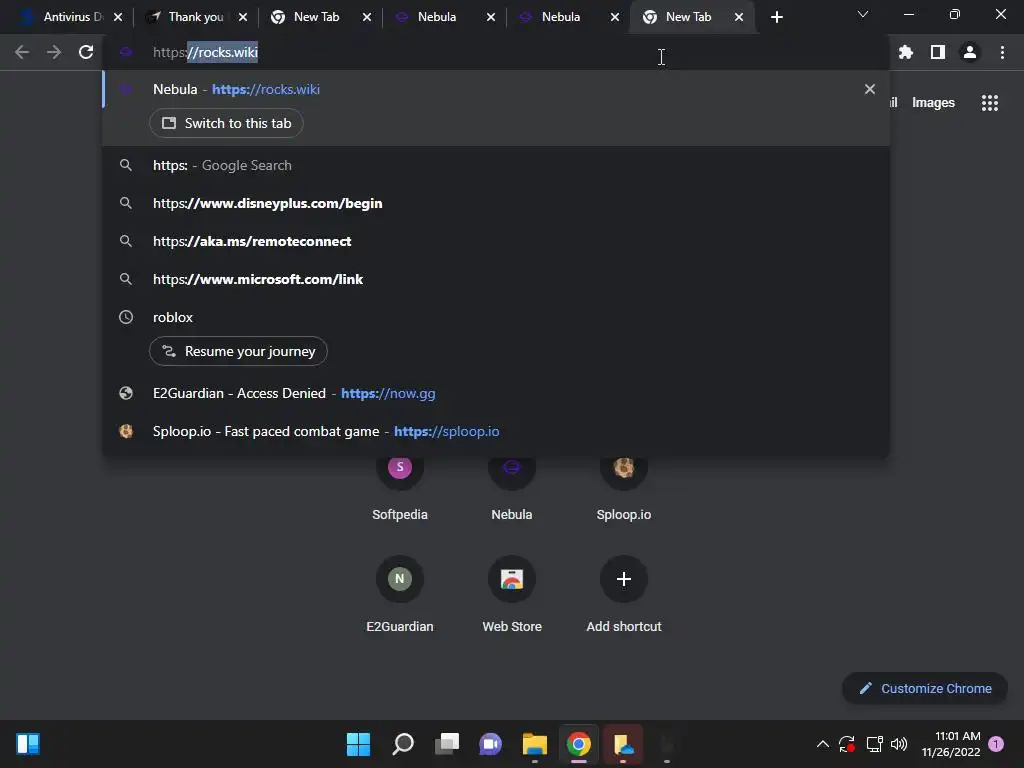Open the clock showing 11:01 AM

pyautogui.click(x=951, y=744)
